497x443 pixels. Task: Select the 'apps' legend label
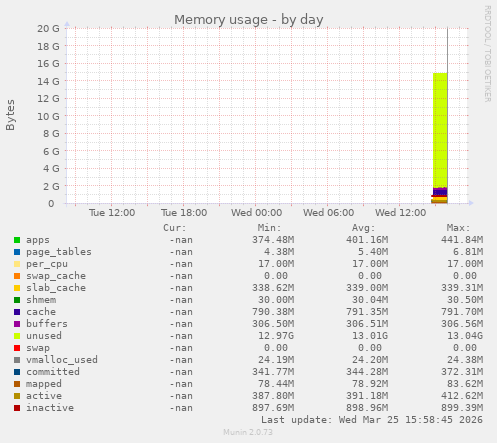point(38,240)
